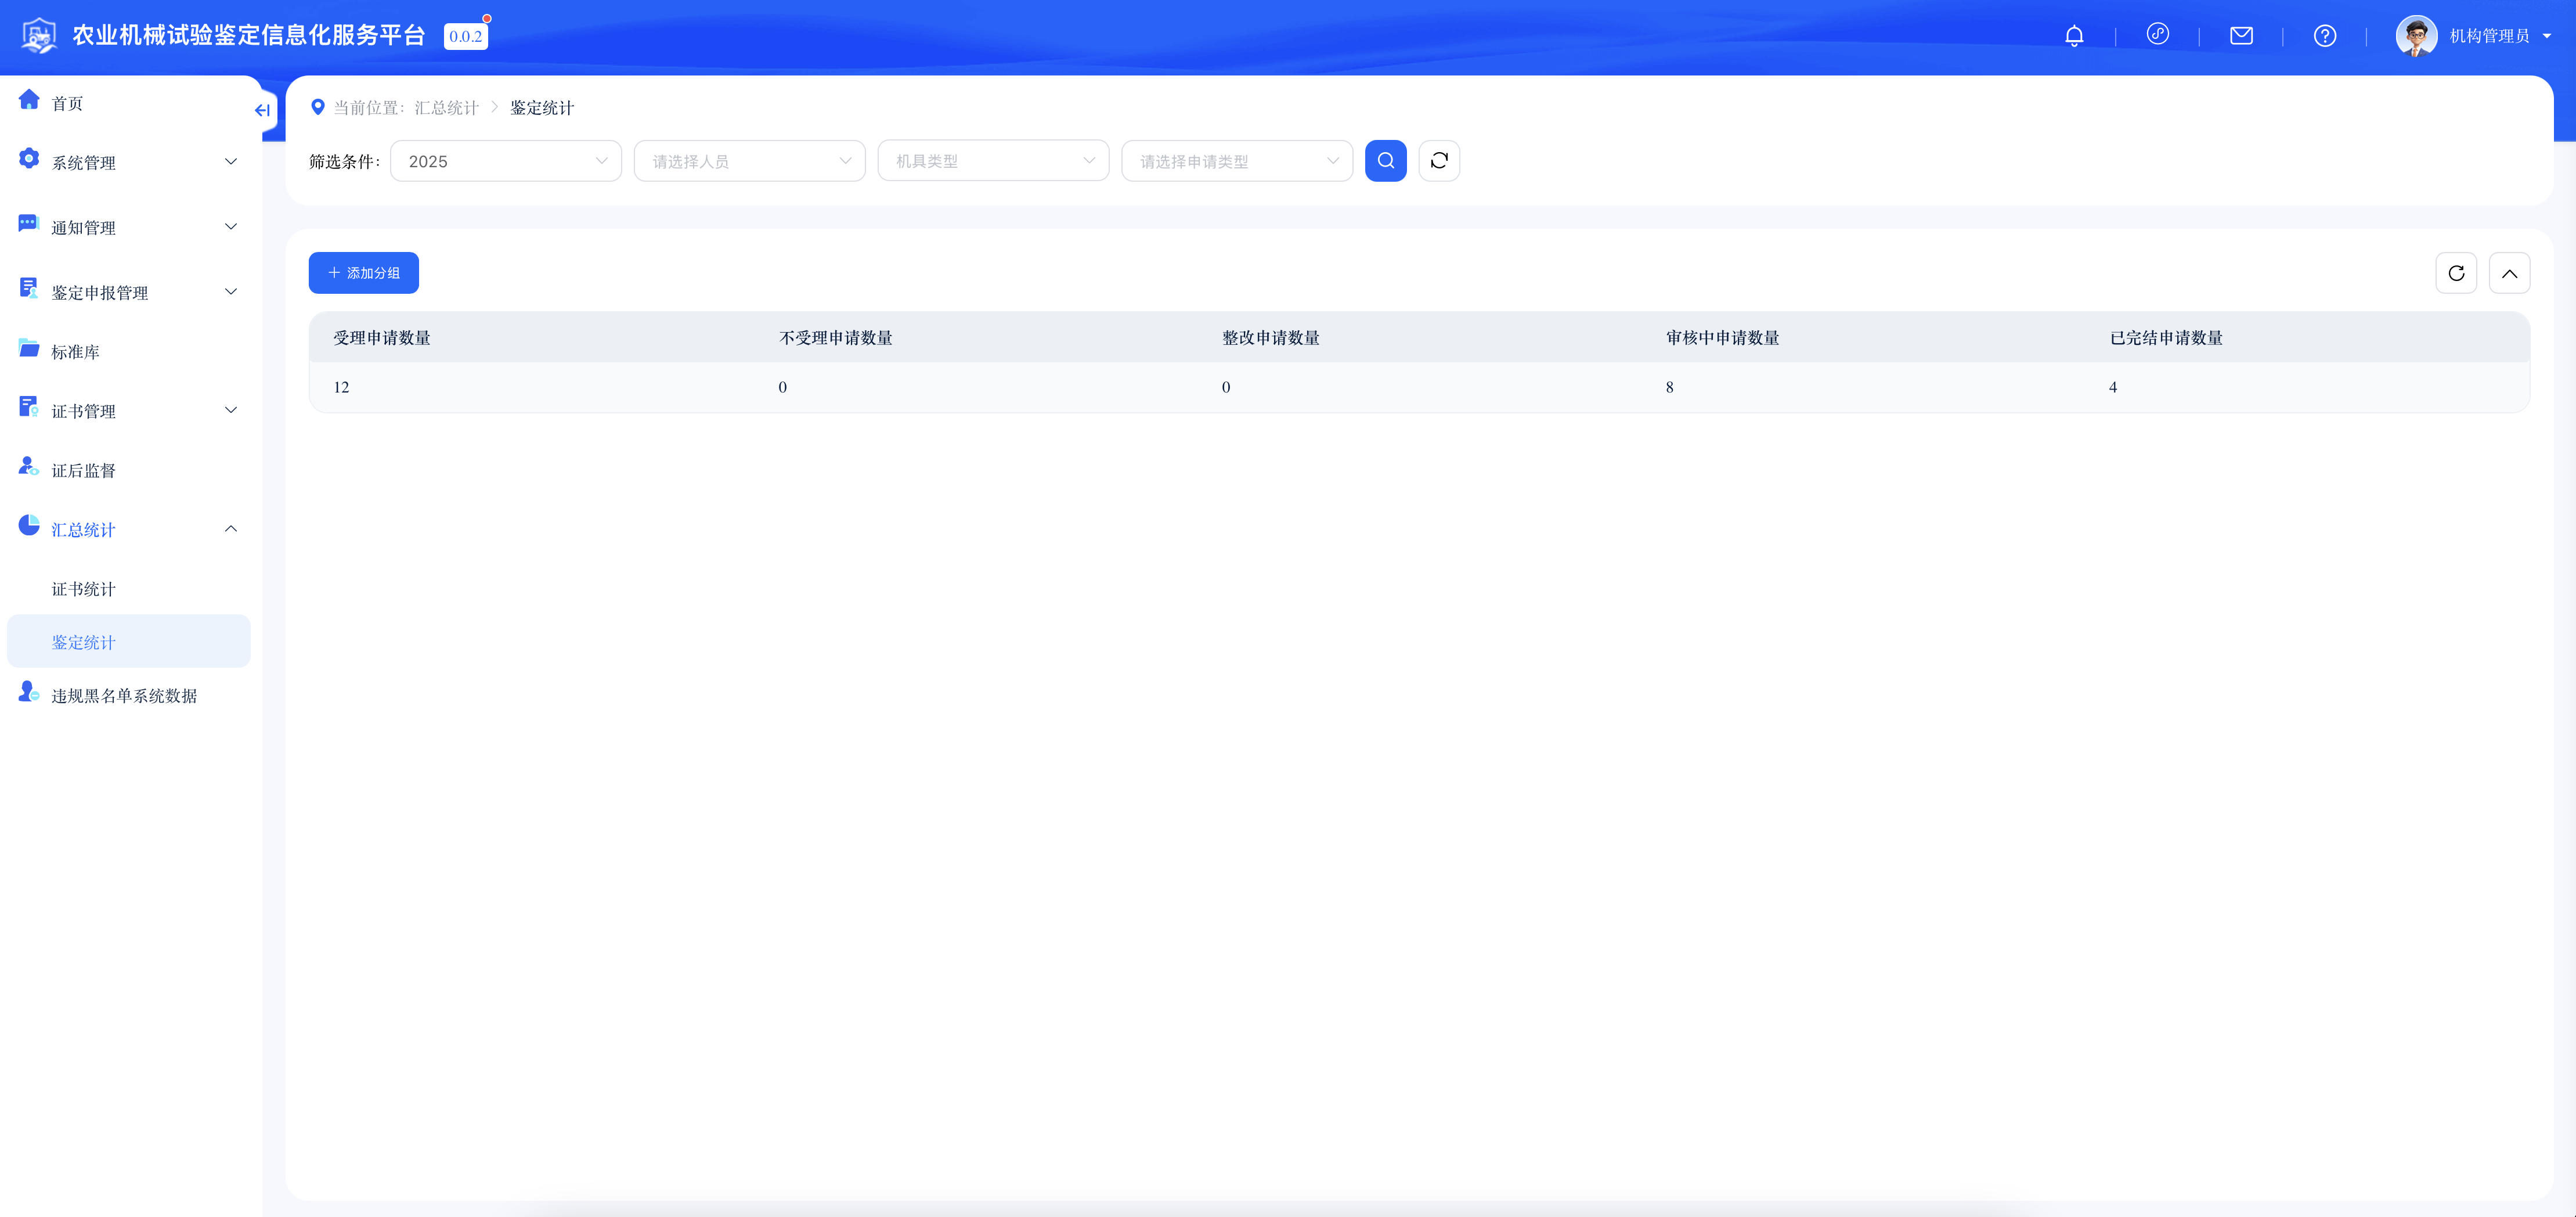Reset filters with the refresh arrows icon
Image resolution: width=2576 pixels, height=1217 pixels.
(x=1439, y=161)
